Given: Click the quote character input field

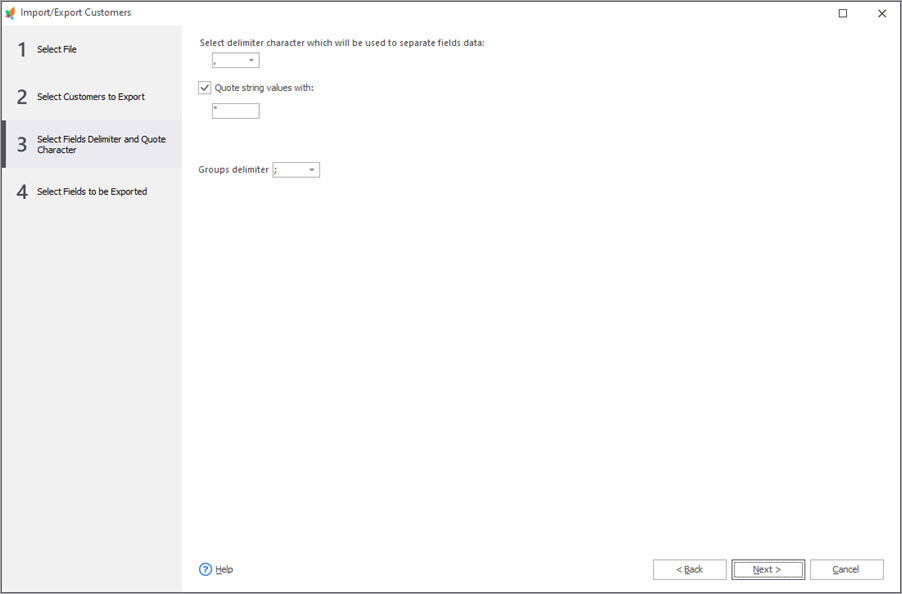Looking at the screenshot, I should click(236, 111).
